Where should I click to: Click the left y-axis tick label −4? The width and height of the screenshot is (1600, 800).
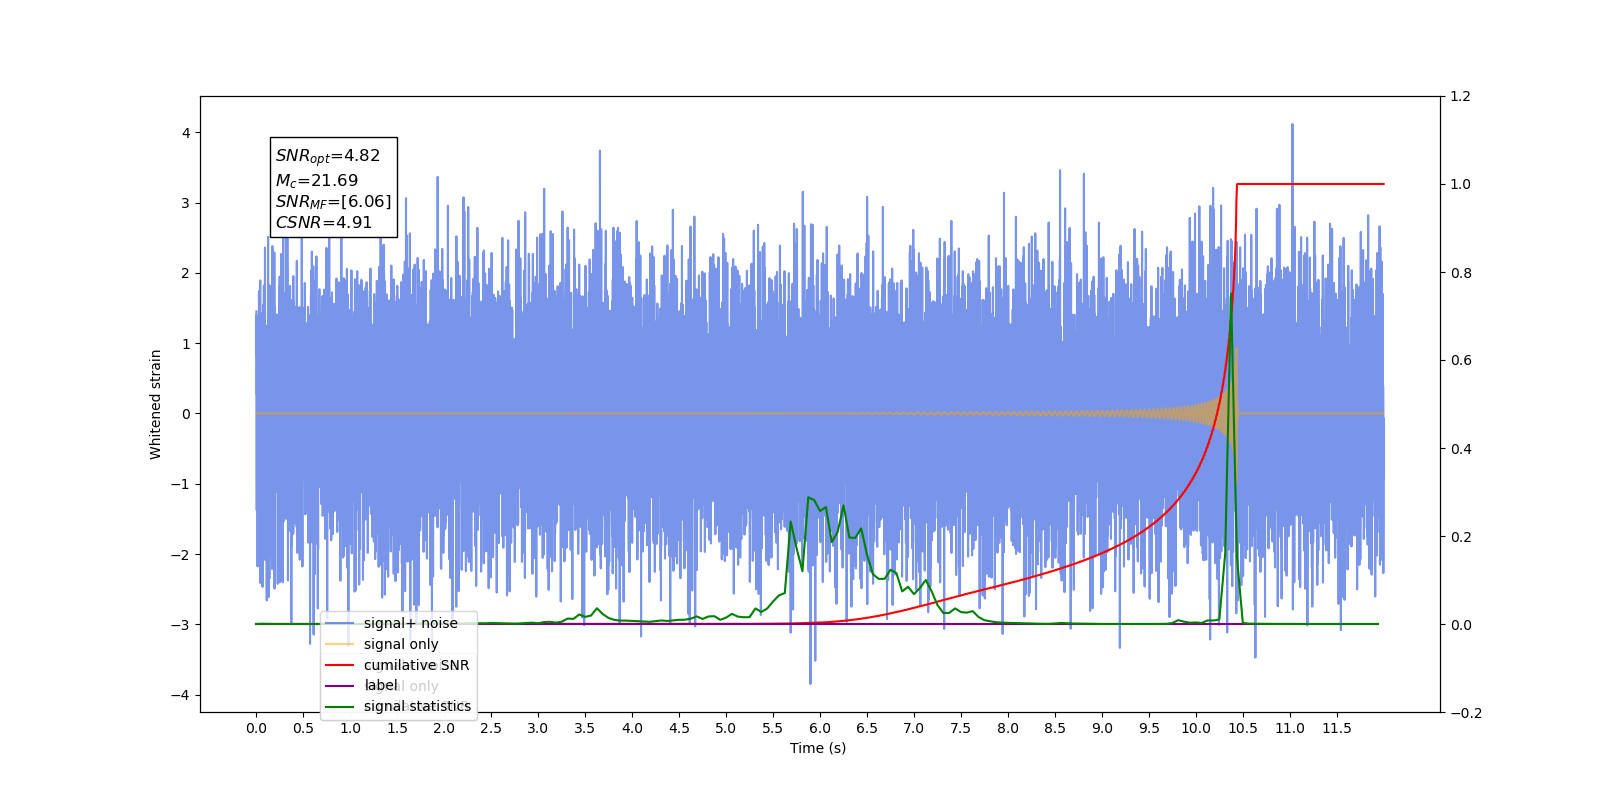(x=181, y=695)
